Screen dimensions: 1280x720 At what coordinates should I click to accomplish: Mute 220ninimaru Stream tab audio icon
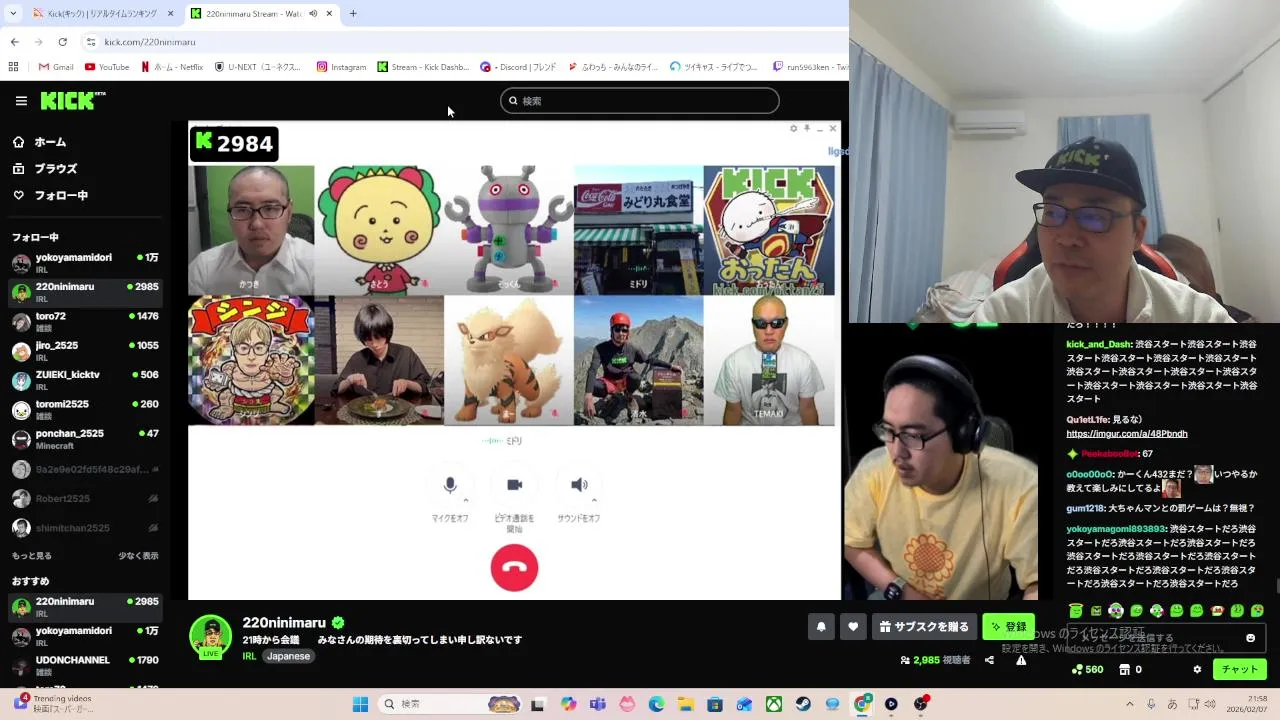313,14
